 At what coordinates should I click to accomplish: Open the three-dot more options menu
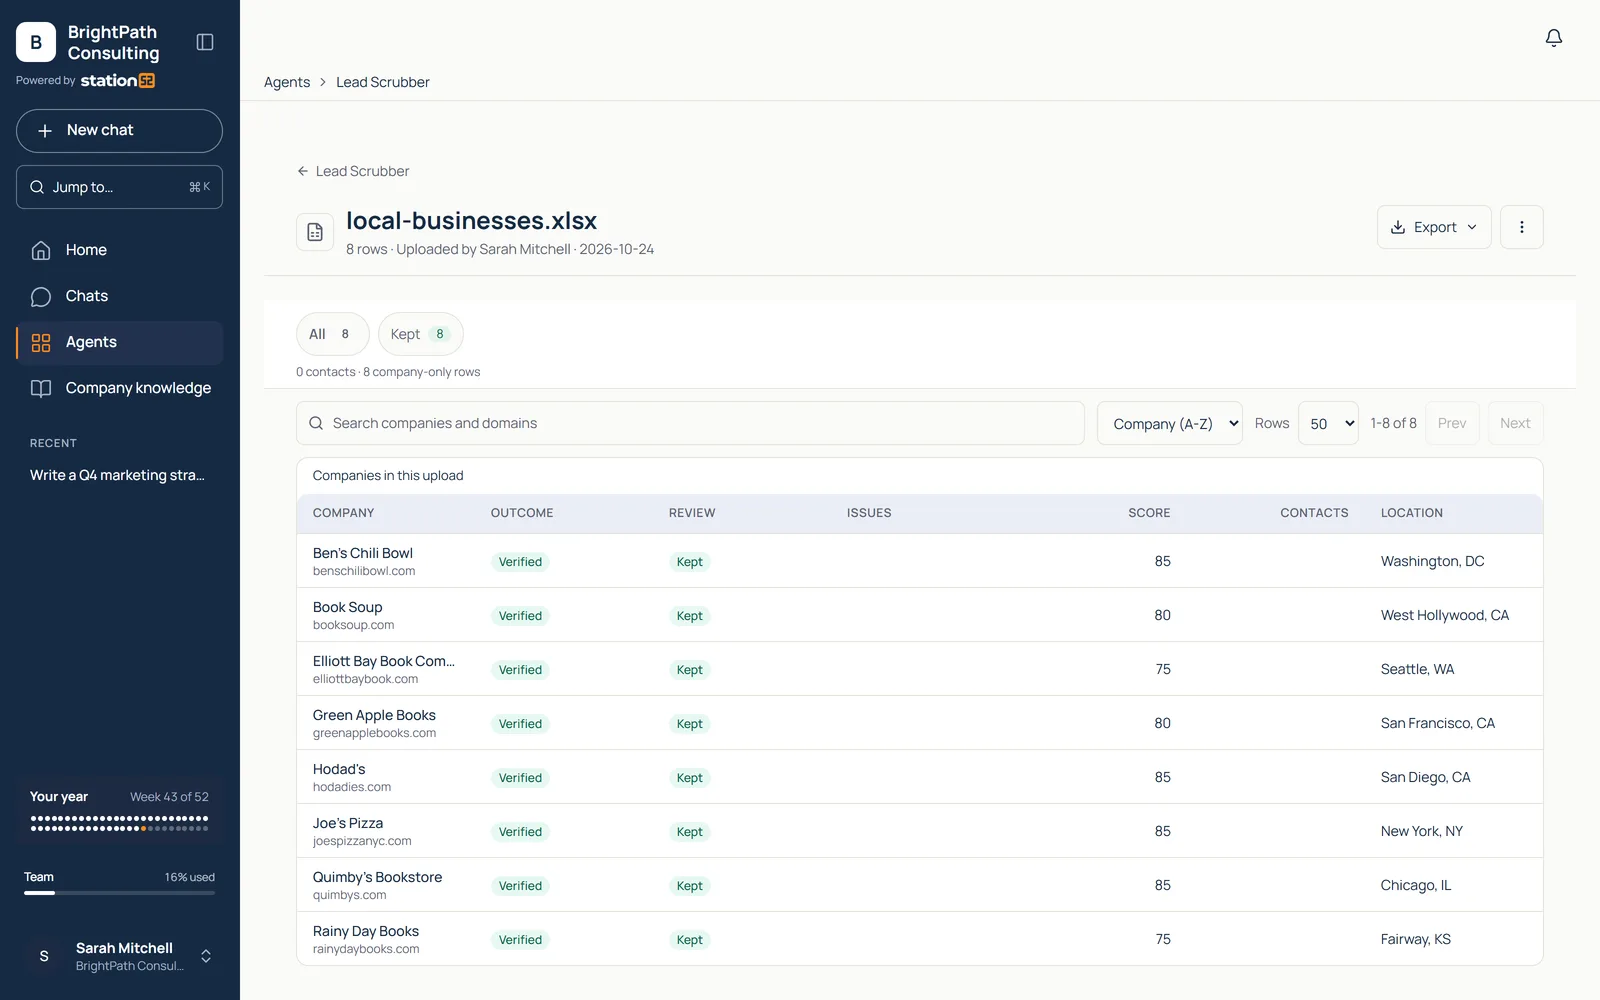1522,227
